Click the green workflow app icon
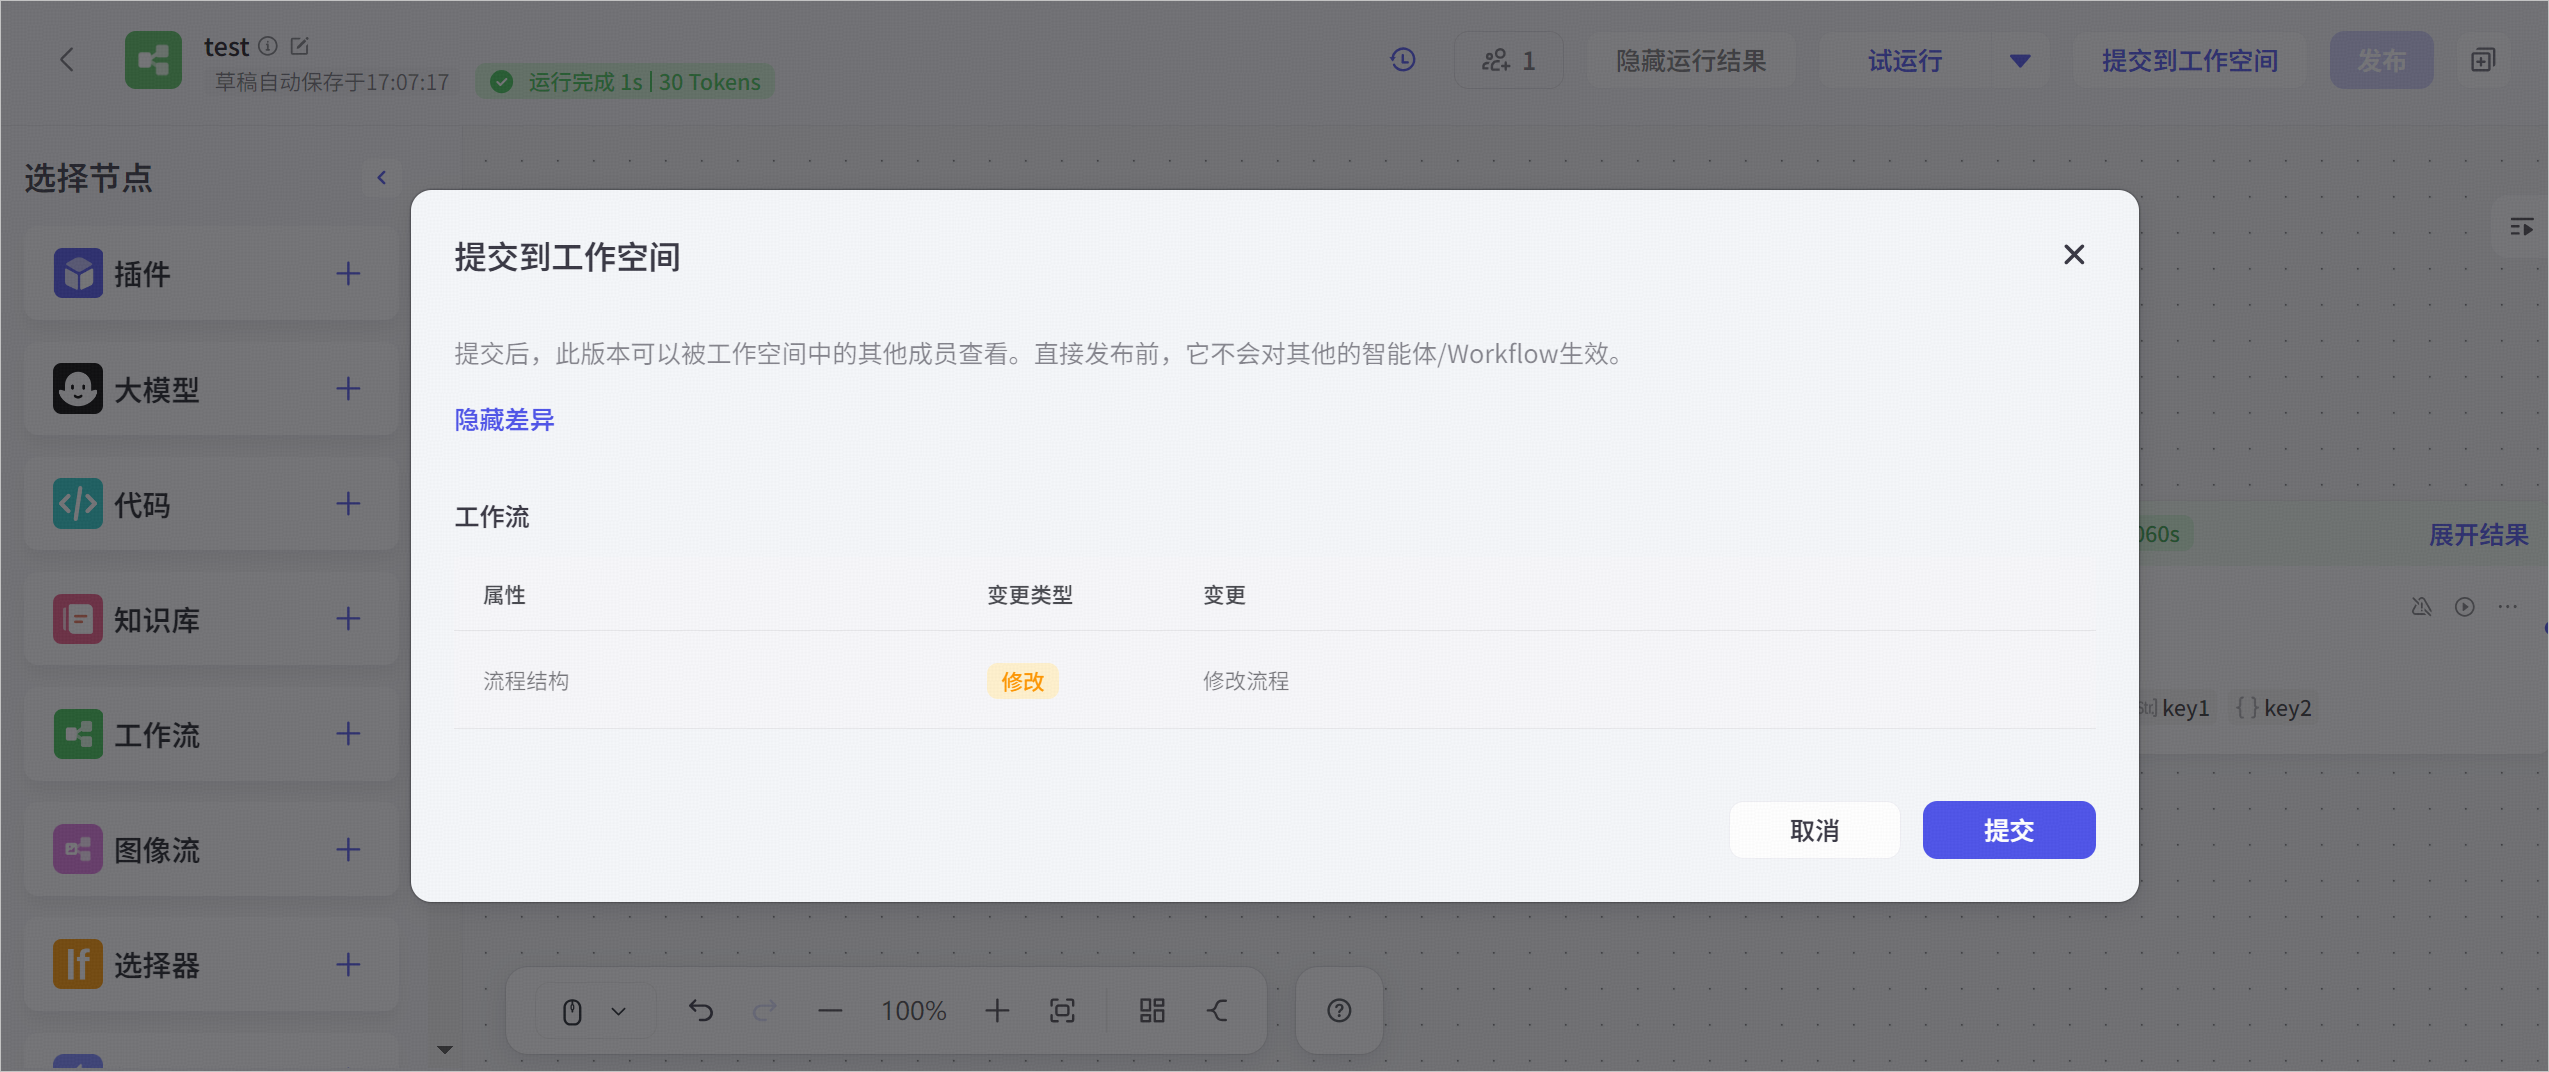 click(153, 60)
